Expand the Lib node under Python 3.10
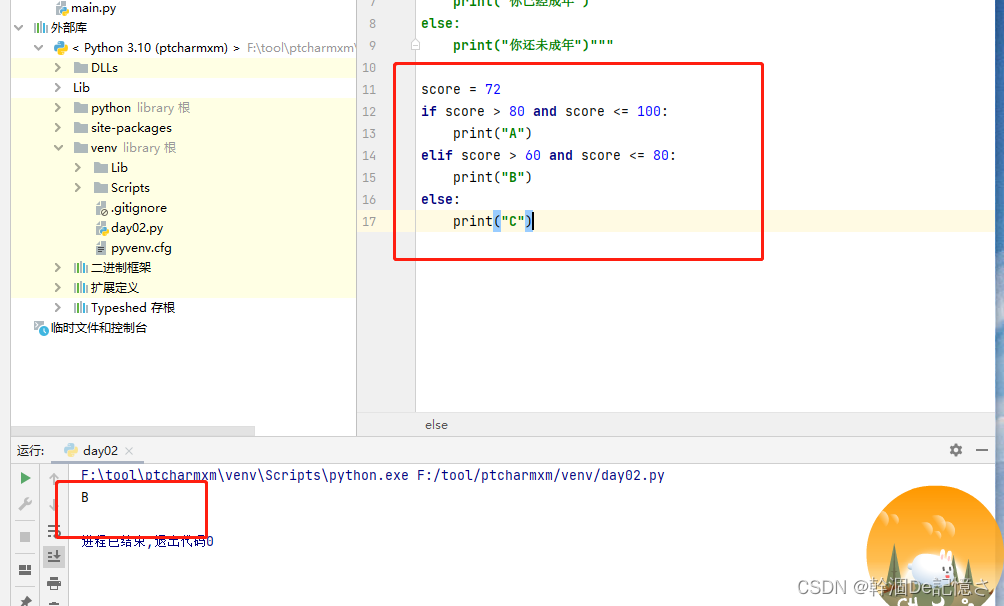 58,87
